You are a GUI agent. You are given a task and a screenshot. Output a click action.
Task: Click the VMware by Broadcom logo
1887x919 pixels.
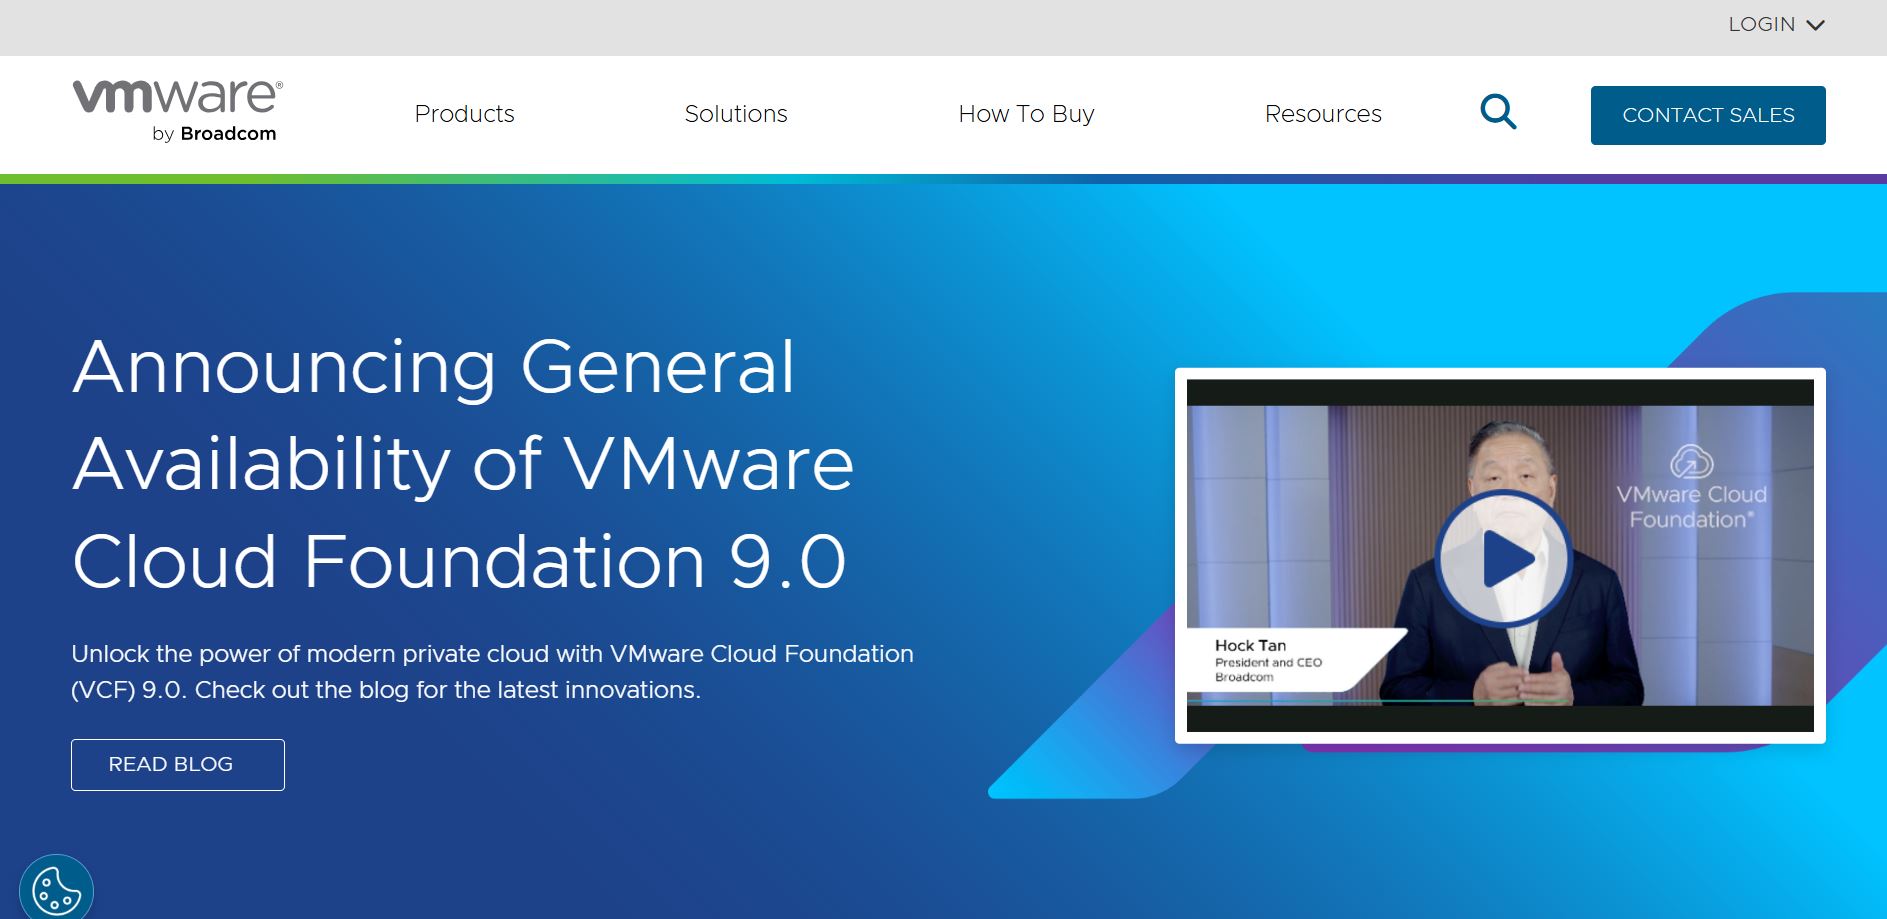tap(177, 111)
